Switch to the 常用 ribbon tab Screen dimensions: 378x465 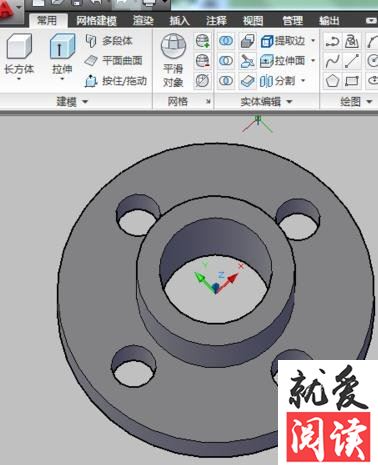point(47,21)
